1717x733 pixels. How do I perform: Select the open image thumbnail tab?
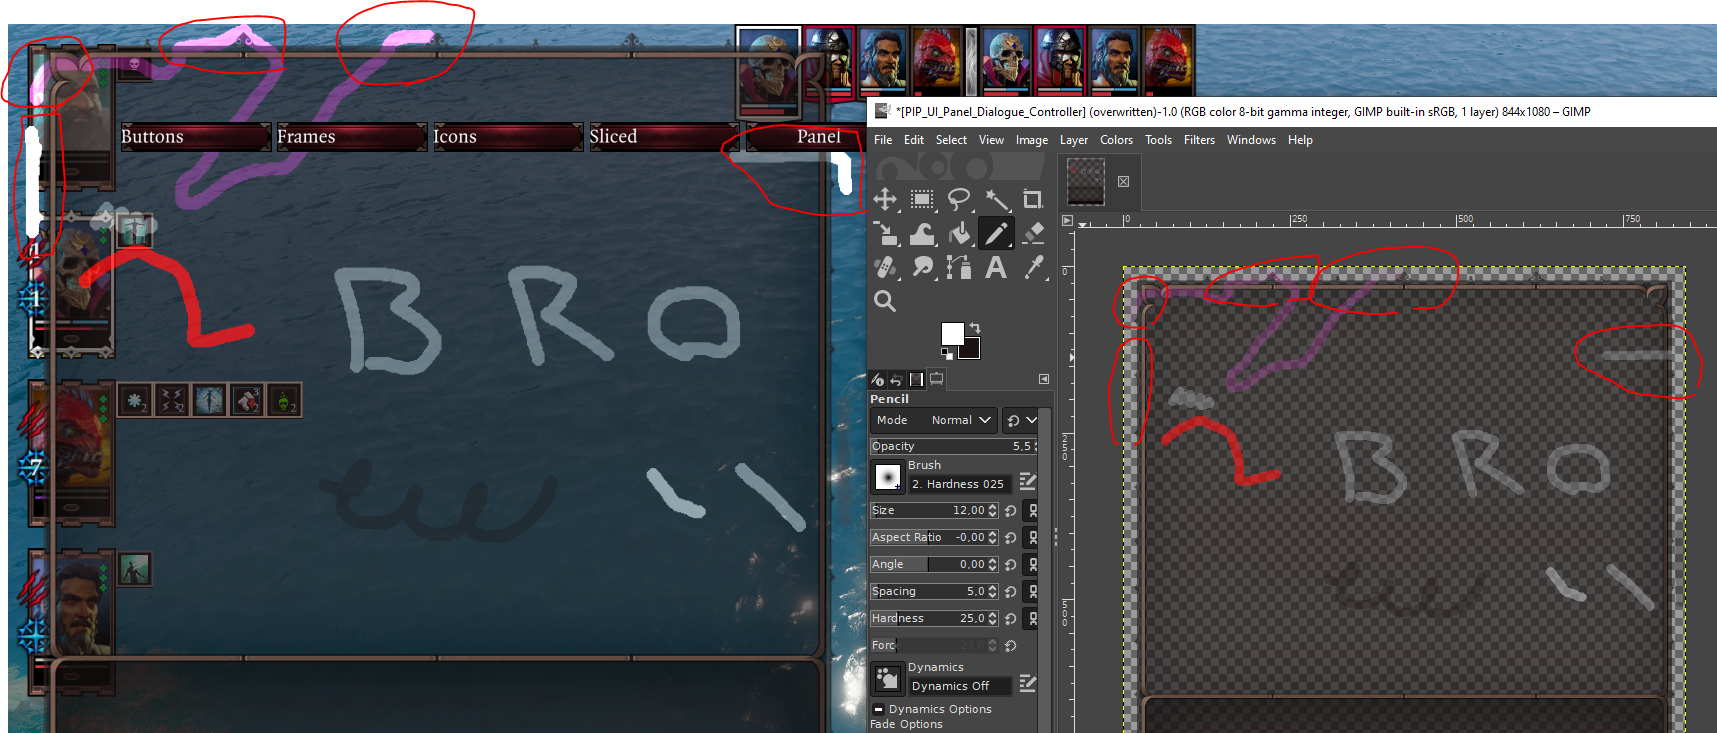pyautogui.click(x=1086, y=181)
